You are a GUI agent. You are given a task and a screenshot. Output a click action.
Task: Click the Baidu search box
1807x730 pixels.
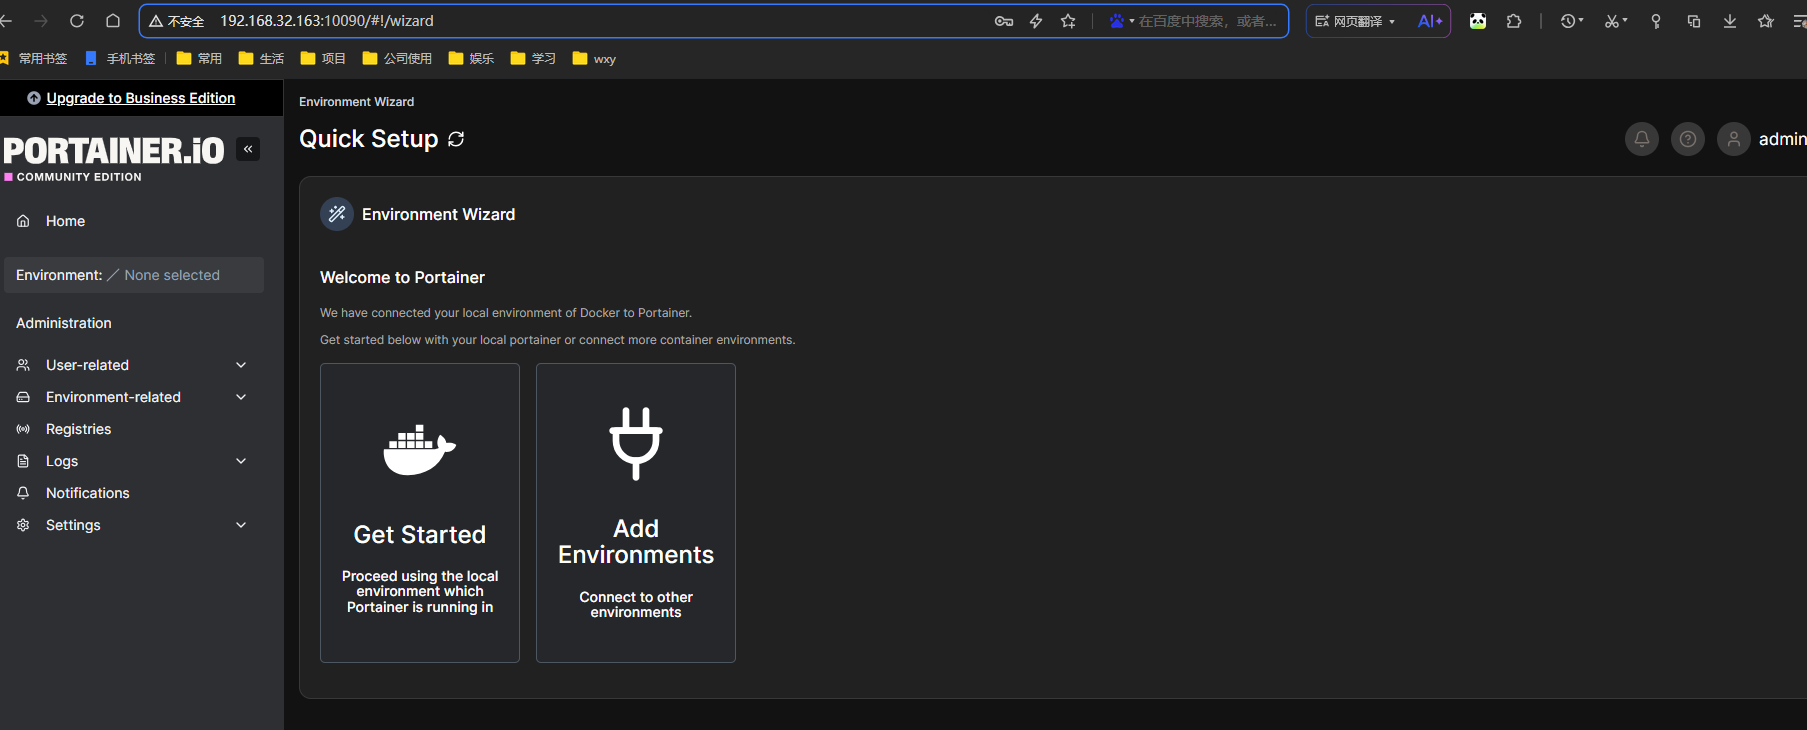(x=1208, y=21)
